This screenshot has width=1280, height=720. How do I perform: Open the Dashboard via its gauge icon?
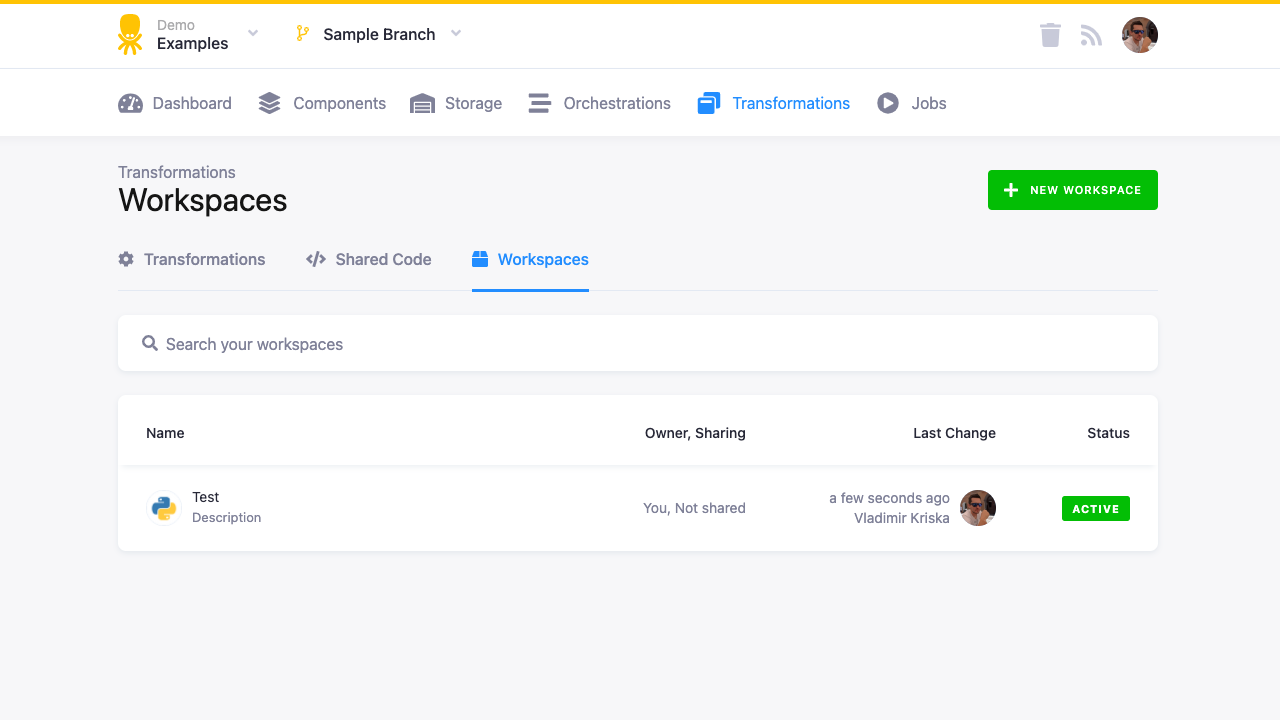point(130,102)
